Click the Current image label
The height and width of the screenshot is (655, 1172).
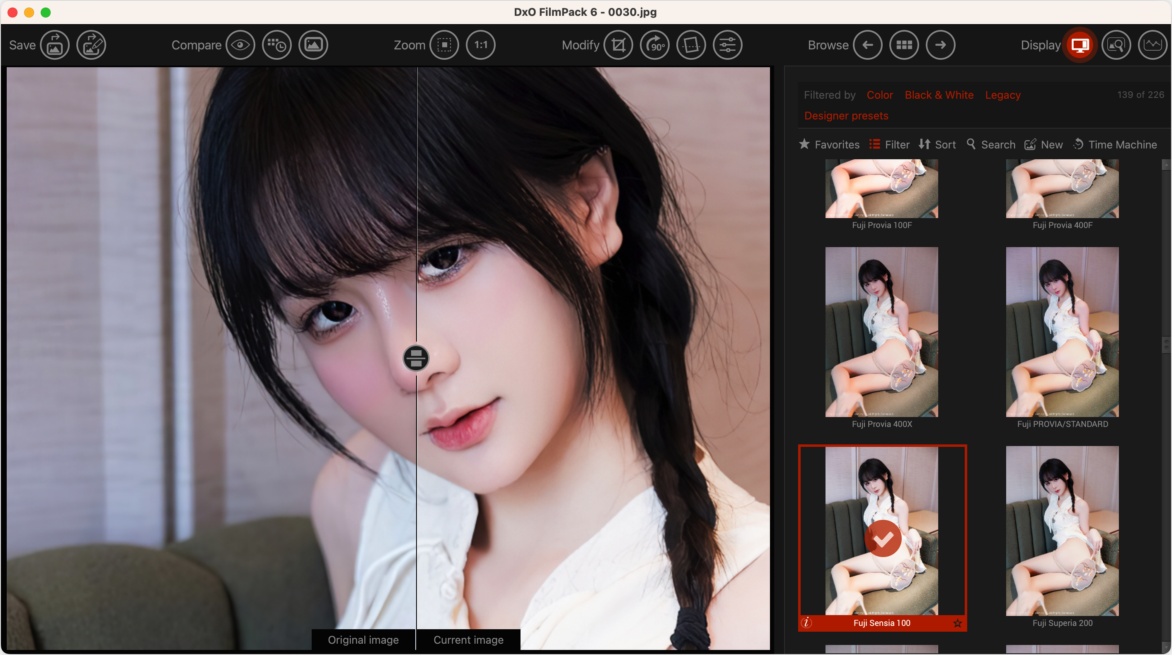click(469, 640)
